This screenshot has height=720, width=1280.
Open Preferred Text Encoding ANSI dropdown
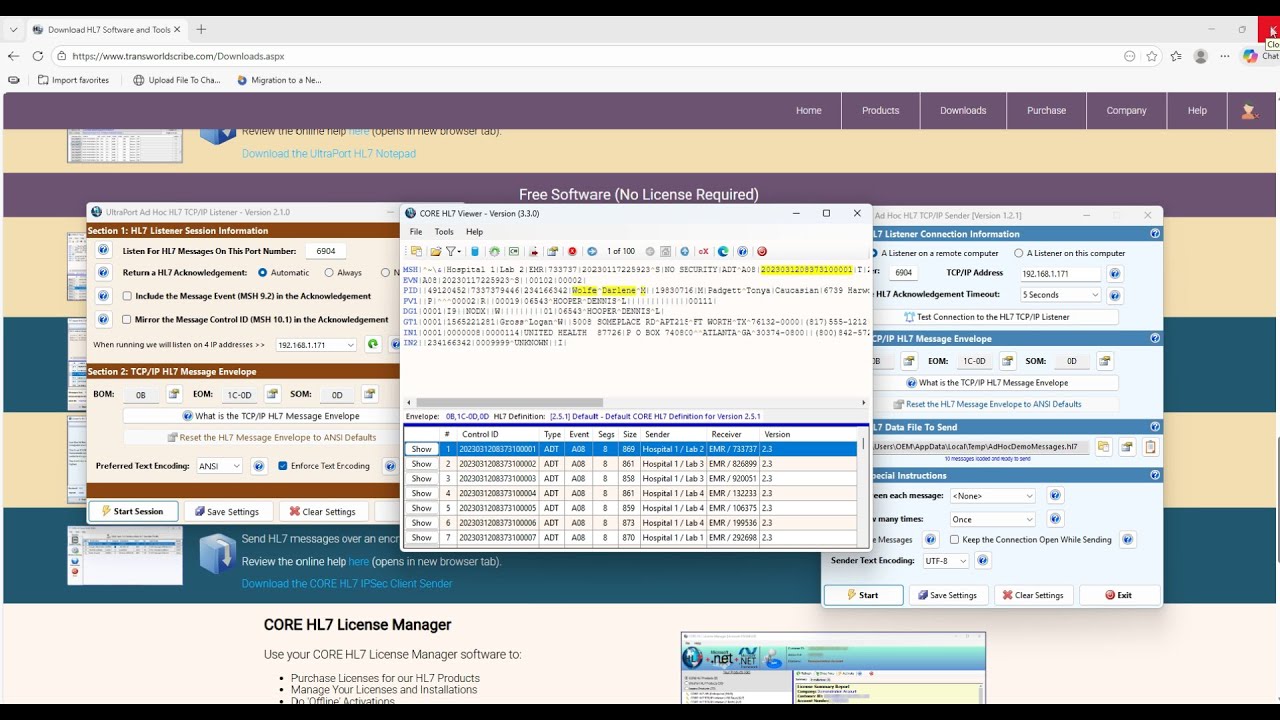click(220, 466)
